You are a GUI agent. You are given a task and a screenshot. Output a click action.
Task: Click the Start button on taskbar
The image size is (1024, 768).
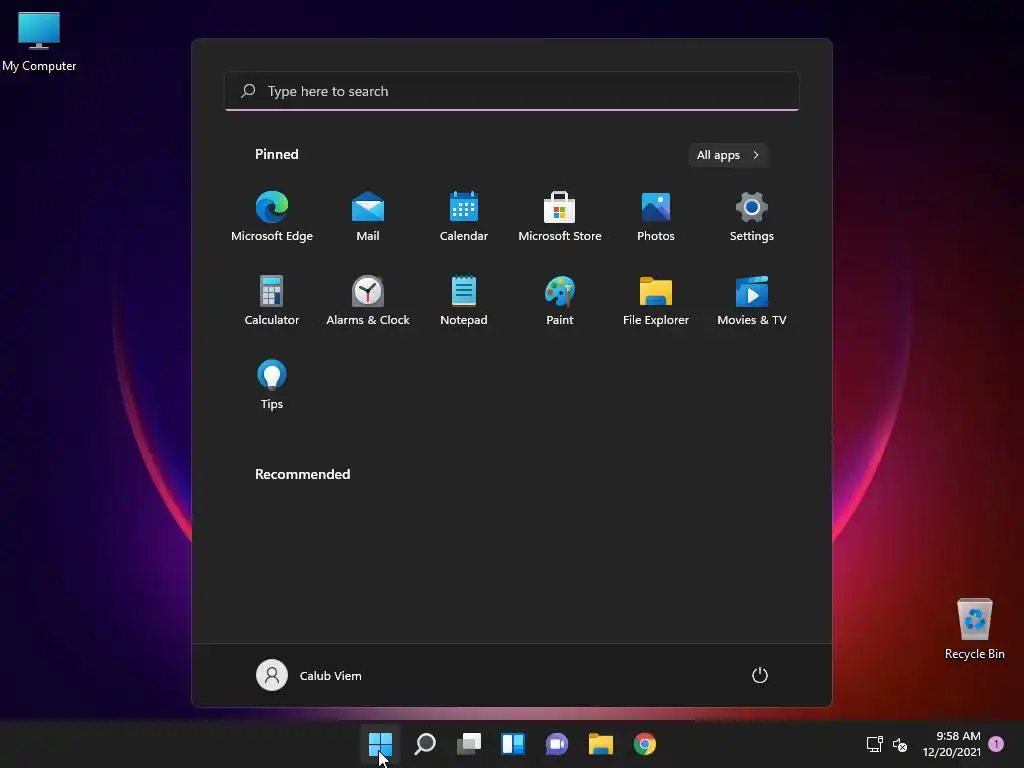point(380,744)
